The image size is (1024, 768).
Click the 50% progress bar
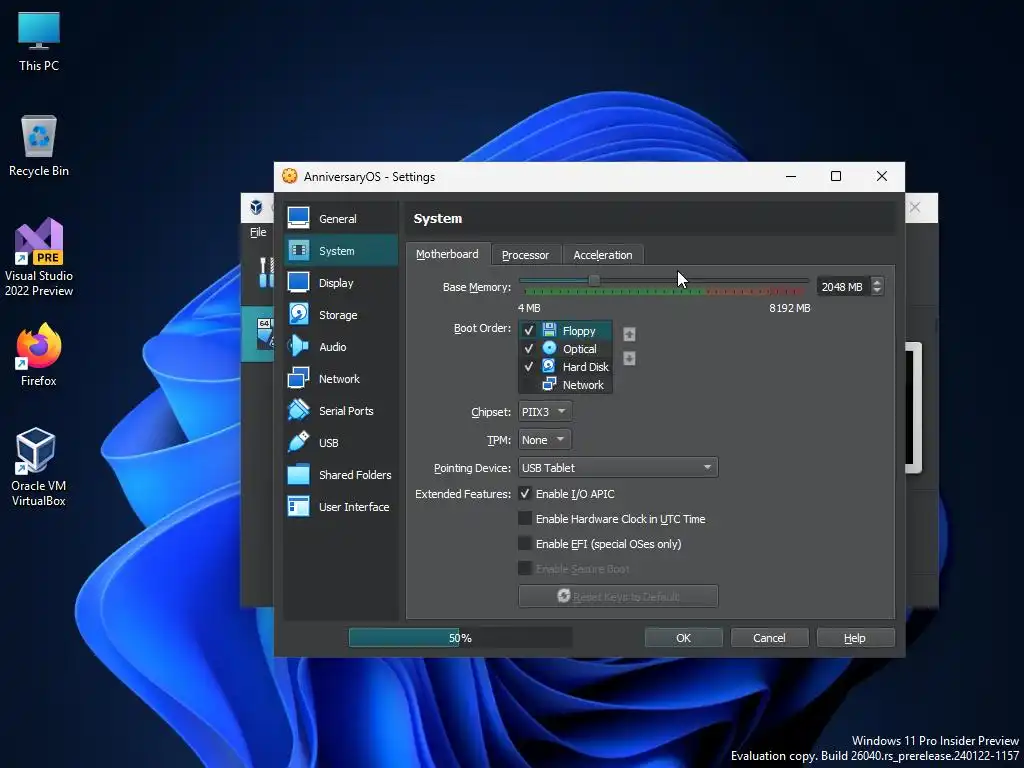click(460, 637)
